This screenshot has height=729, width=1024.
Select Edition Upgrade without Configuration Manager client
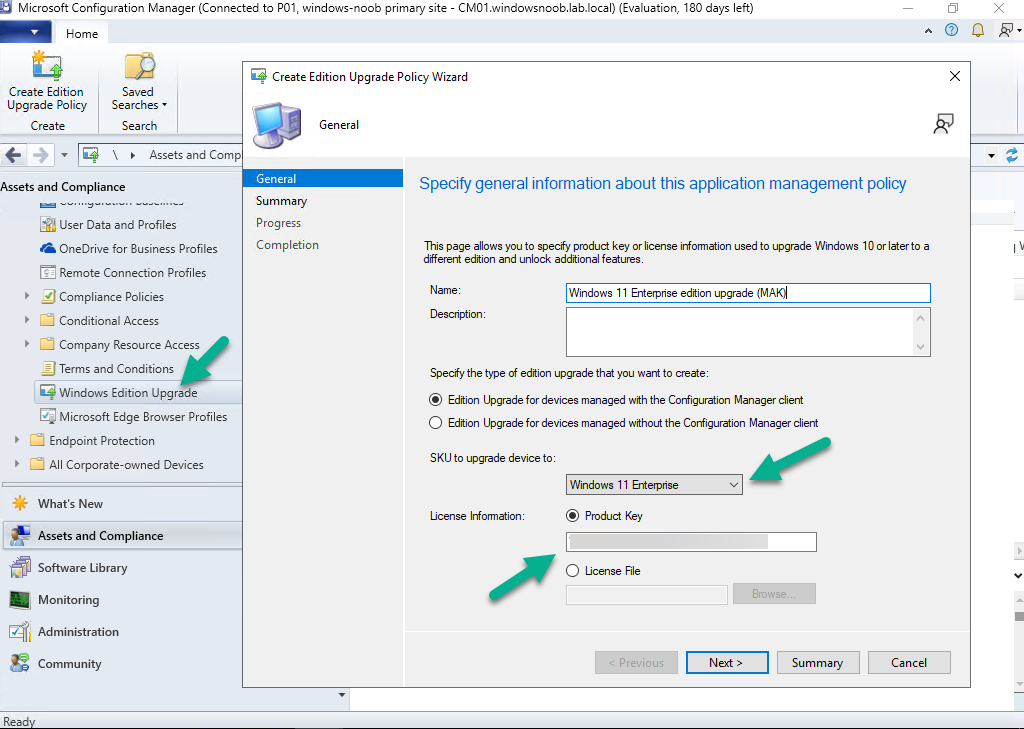tap(436, 423)
